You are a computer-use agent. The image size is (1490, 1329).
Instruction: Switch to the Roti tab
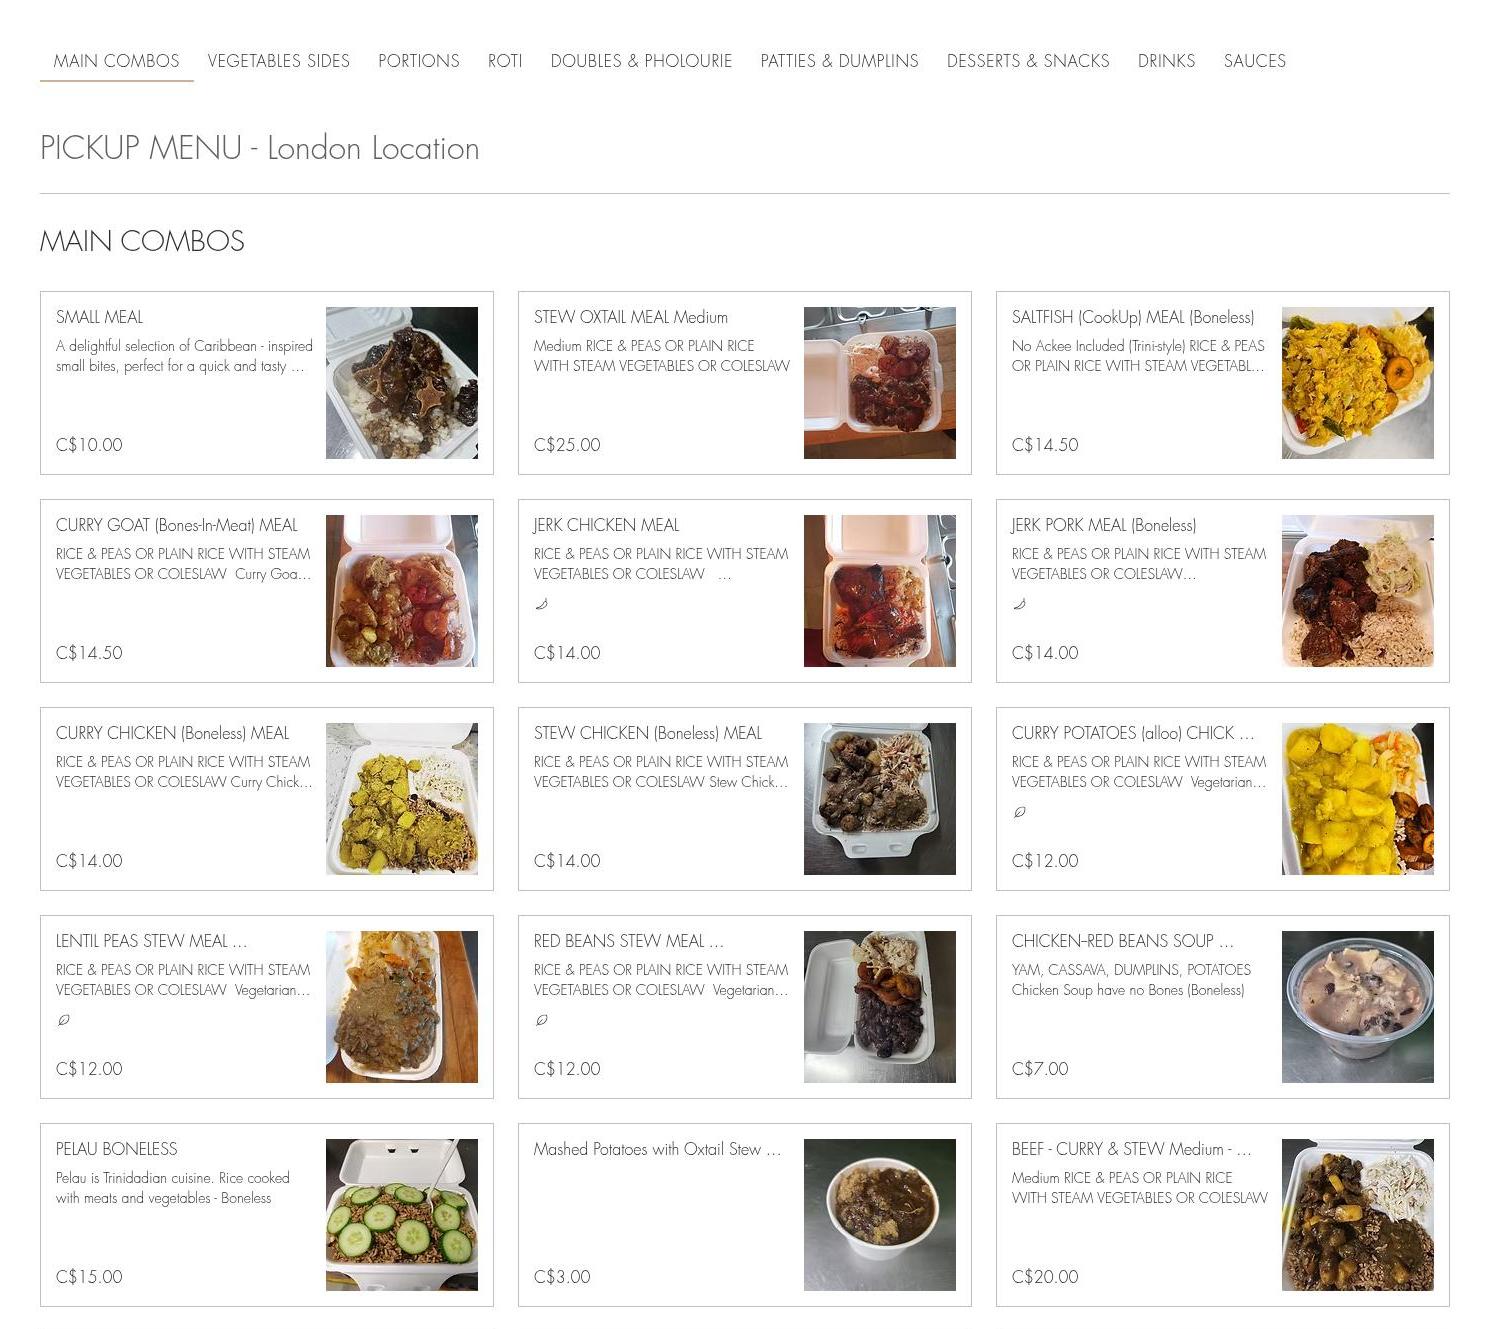[x=505, y=61]
